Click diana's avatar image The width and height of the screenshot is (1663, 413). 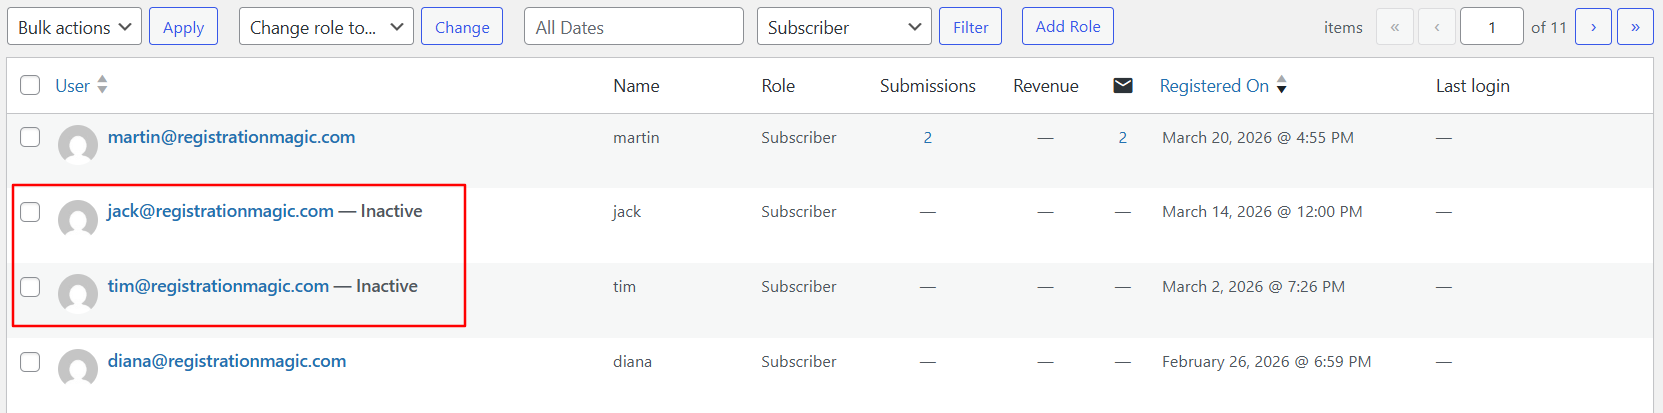tap(78, 369)
